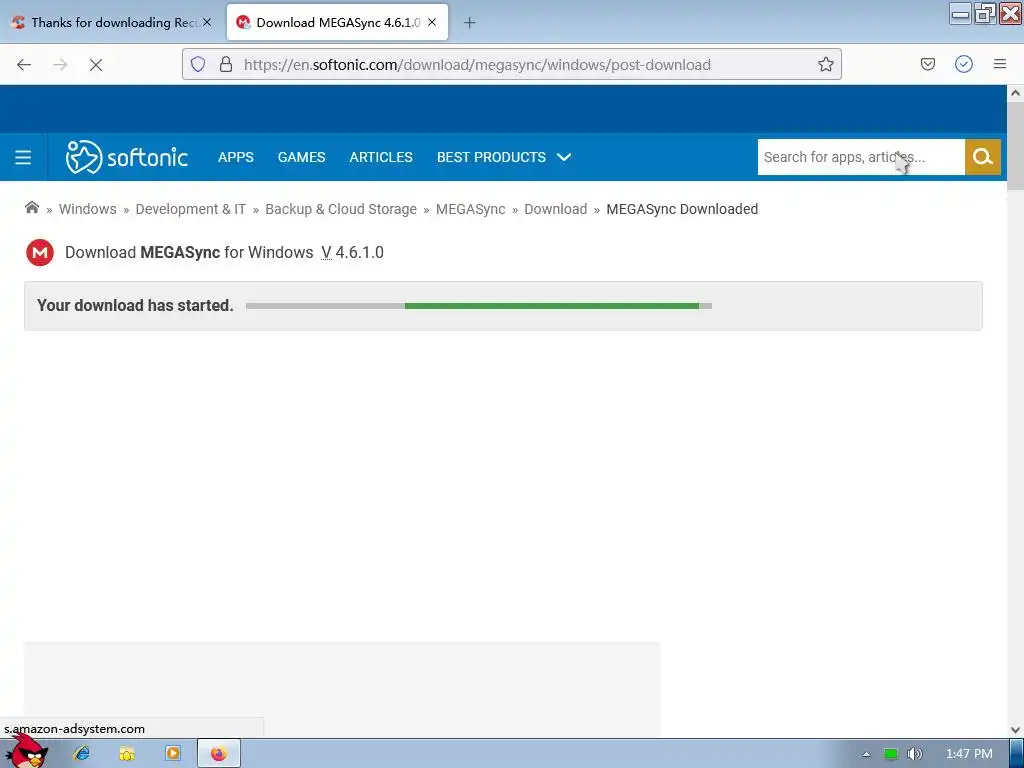
Task: Click the forward navigation arrow
Action: click(60, 64)
